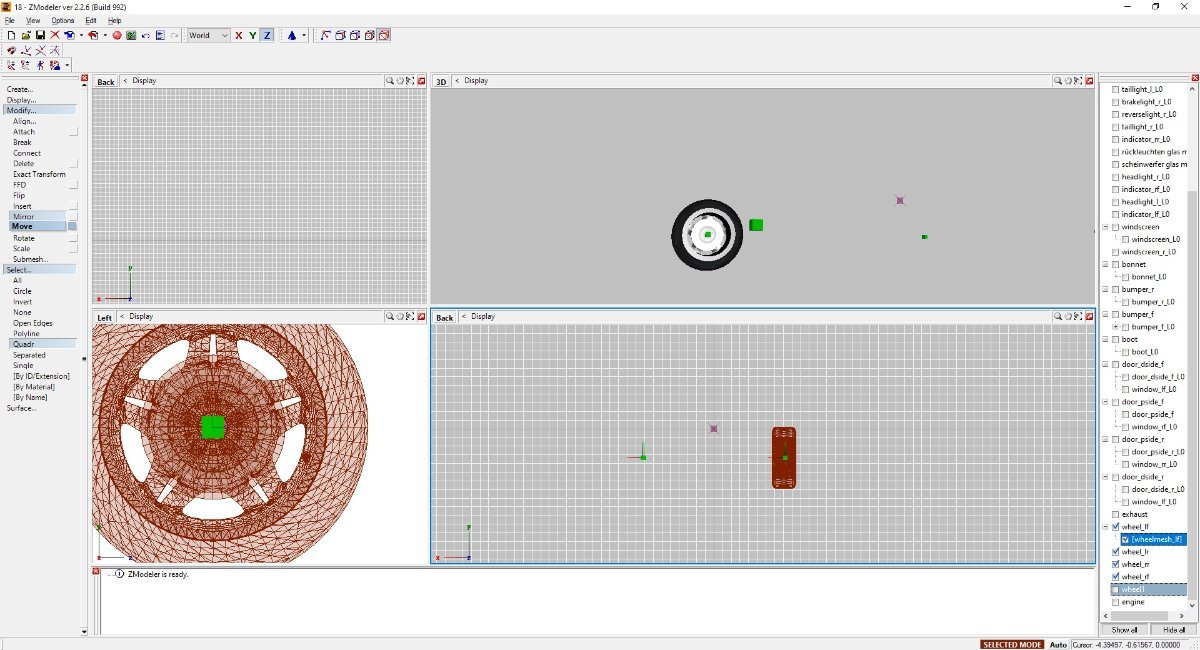Viewport: 1200px width, 650px height.
Task: Collapse the door_dside_f tree node
Action: pyautogui.click(x=1106, y=364)
